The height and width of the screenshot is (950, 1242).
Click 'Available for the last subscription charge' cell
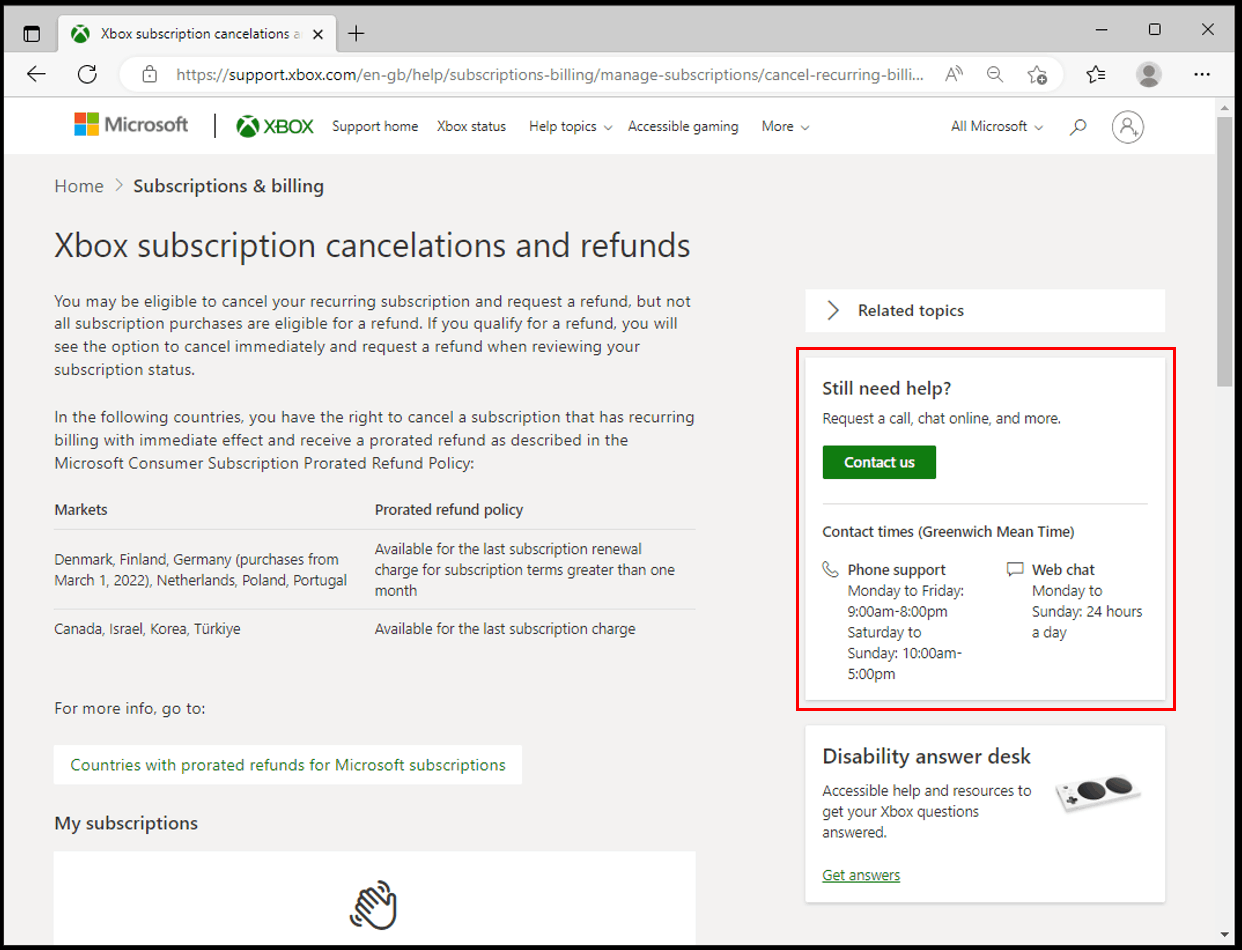pyautogui.click(x=505, y=629)
